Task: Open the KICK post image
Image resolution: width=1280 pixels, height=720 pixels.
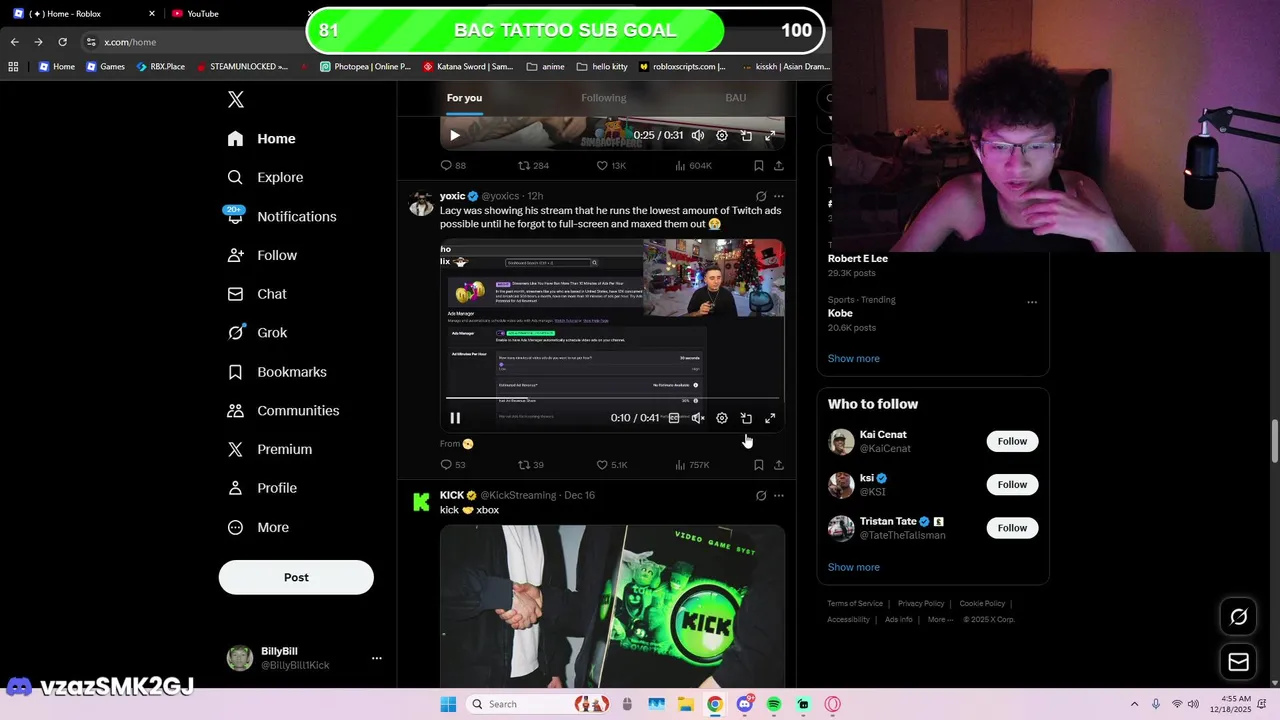Action: (x=612, y=606)
